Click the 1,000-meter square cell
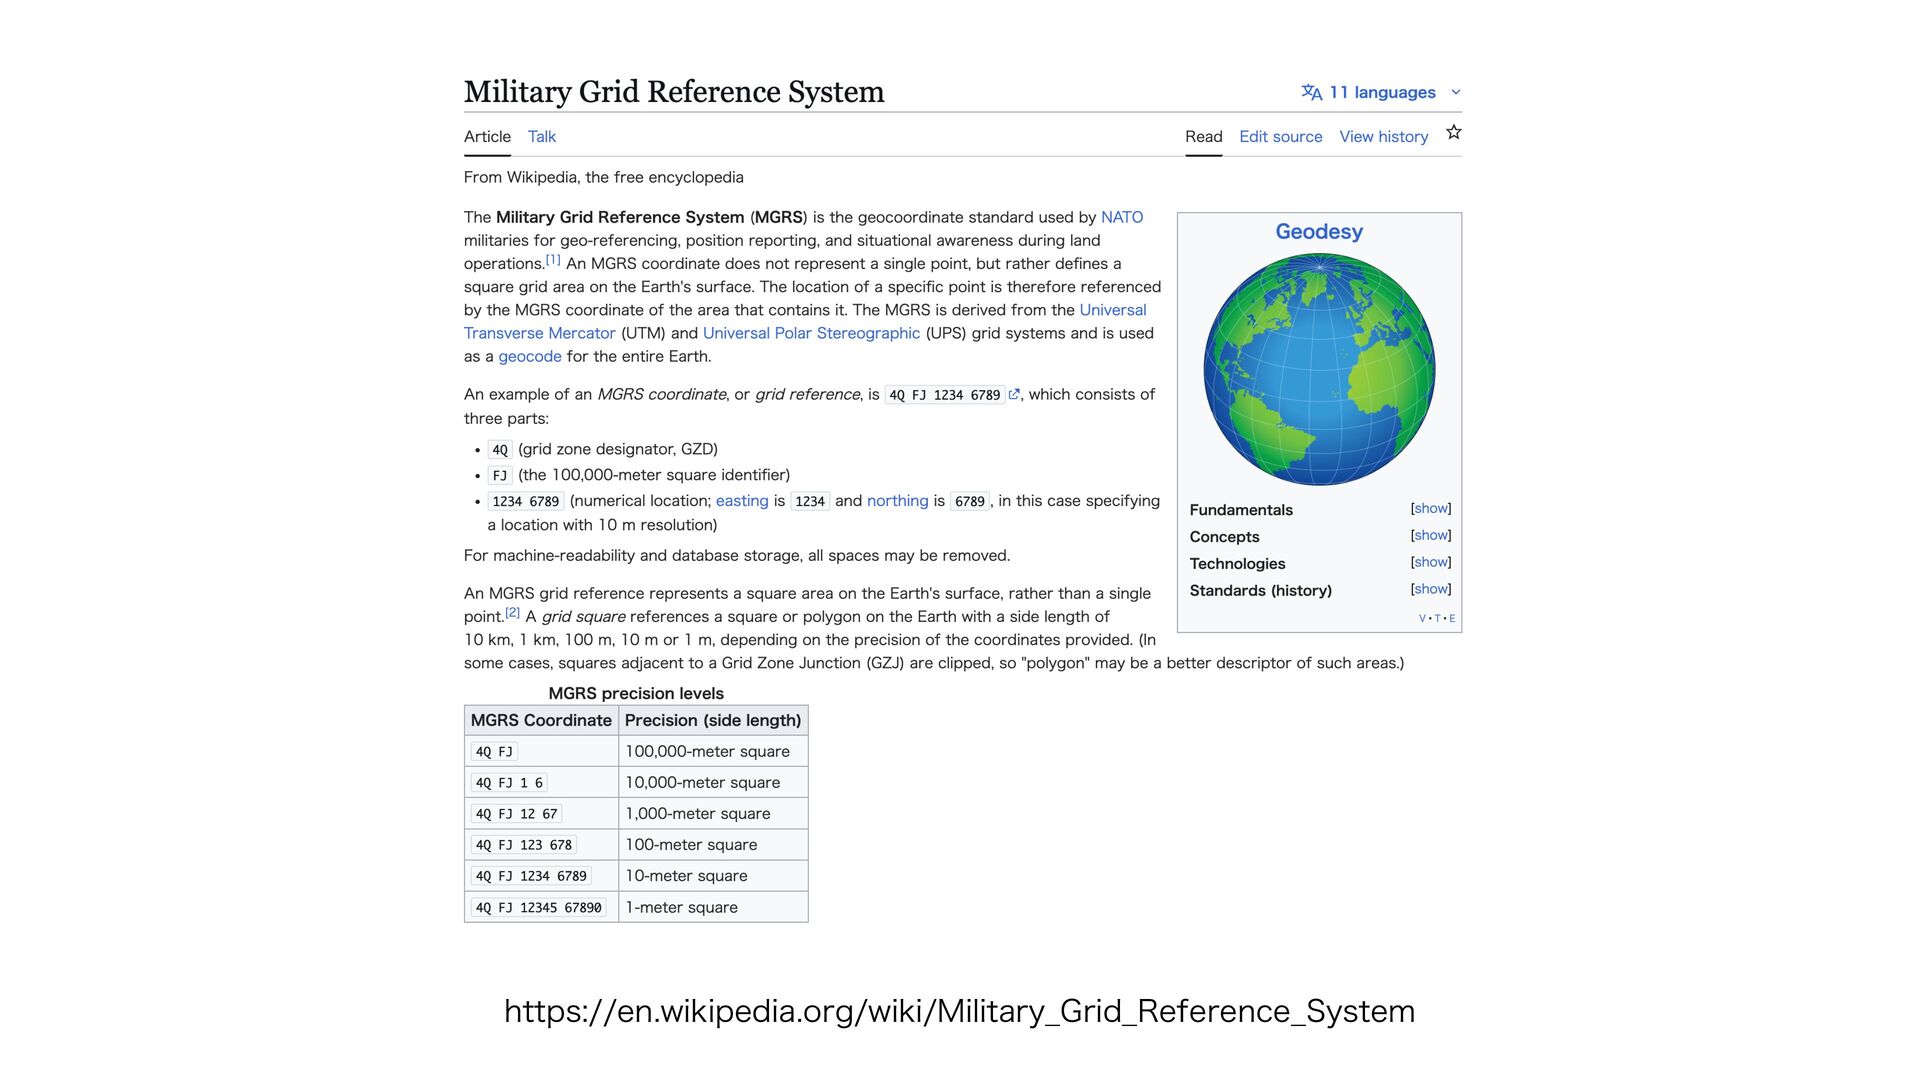 pos(713,814)
